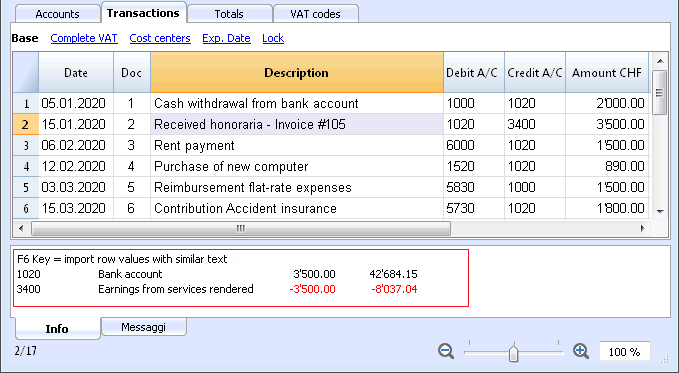Click debit account cell 5830
This screenshot has height=373, width=679.
tap(474, 188)
